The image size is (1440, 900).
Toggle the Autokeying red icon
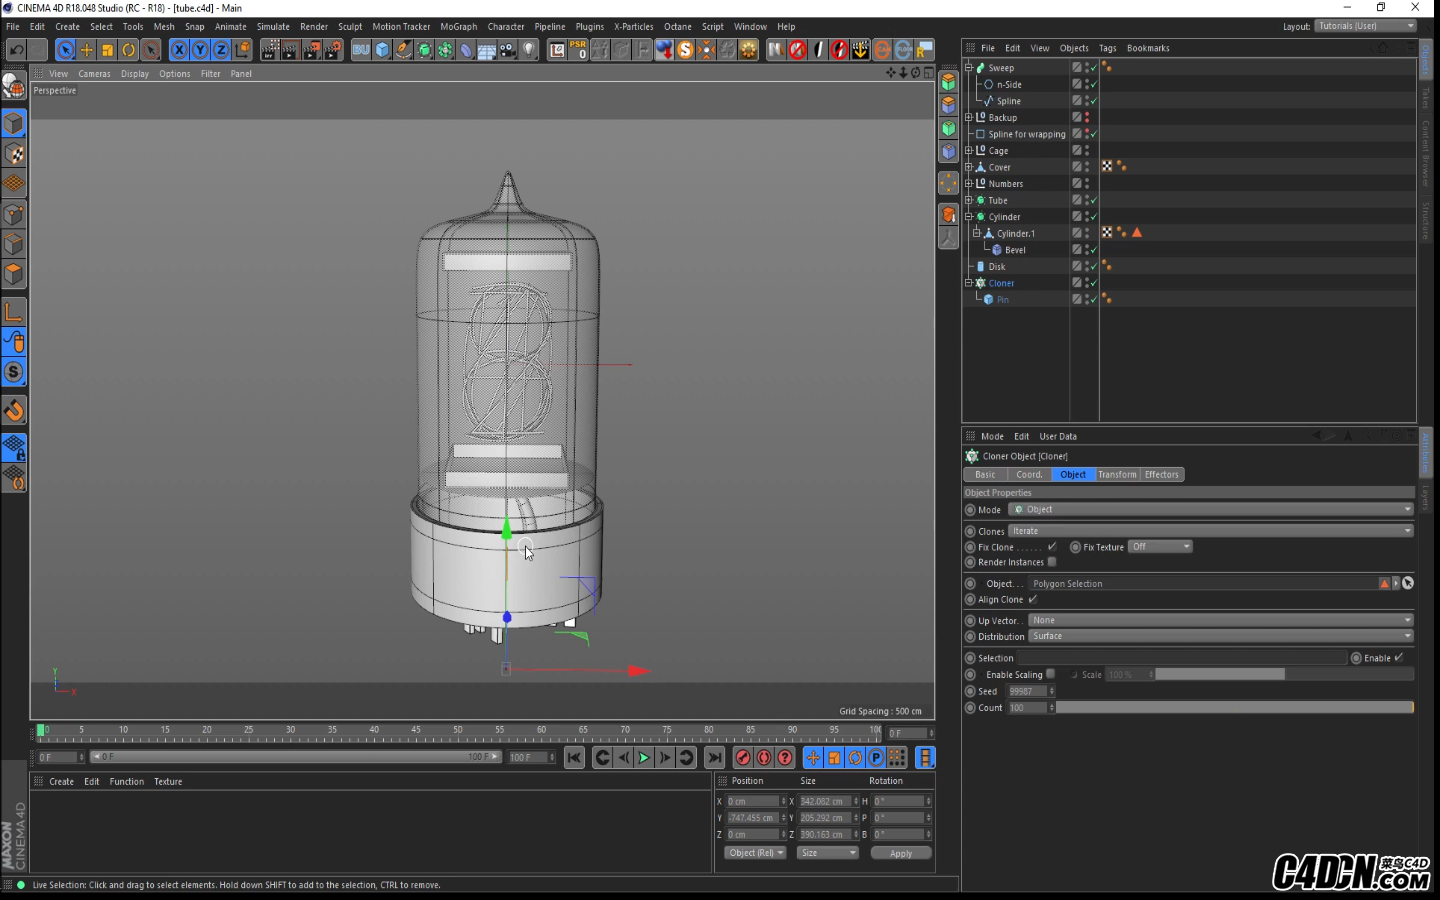click(x=764, y=758)
